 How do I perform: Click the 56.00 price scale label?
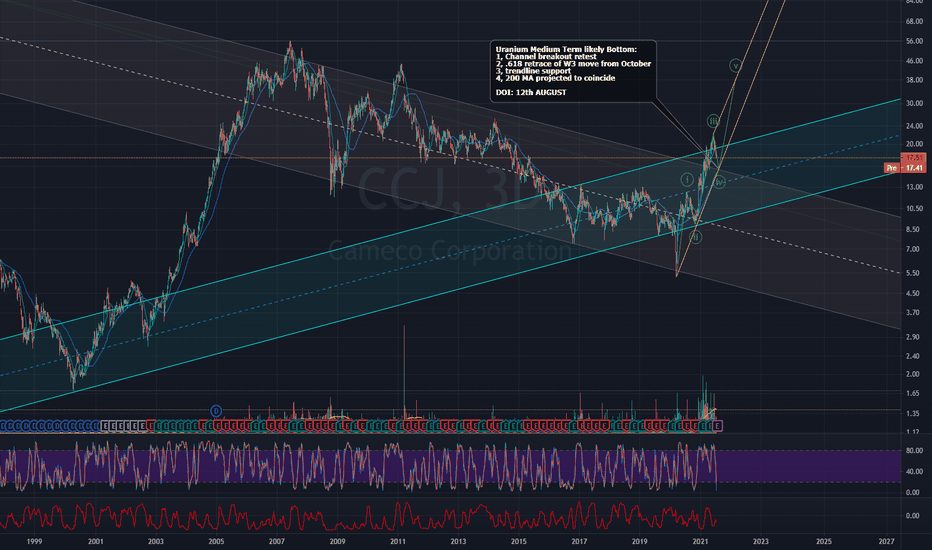click(914, 42)
